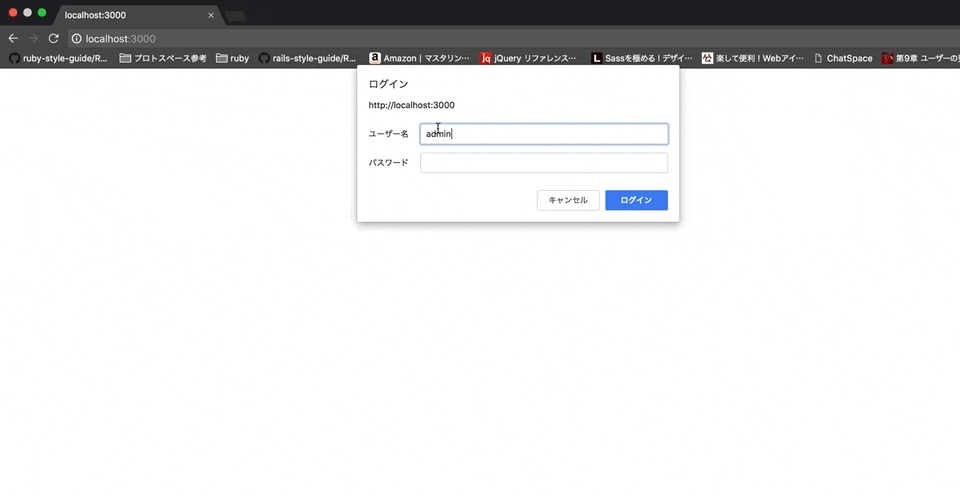This screenshot has height=496, width=960.
Task: Focus the localhost:3000 address bar
Action: [514, 39]
